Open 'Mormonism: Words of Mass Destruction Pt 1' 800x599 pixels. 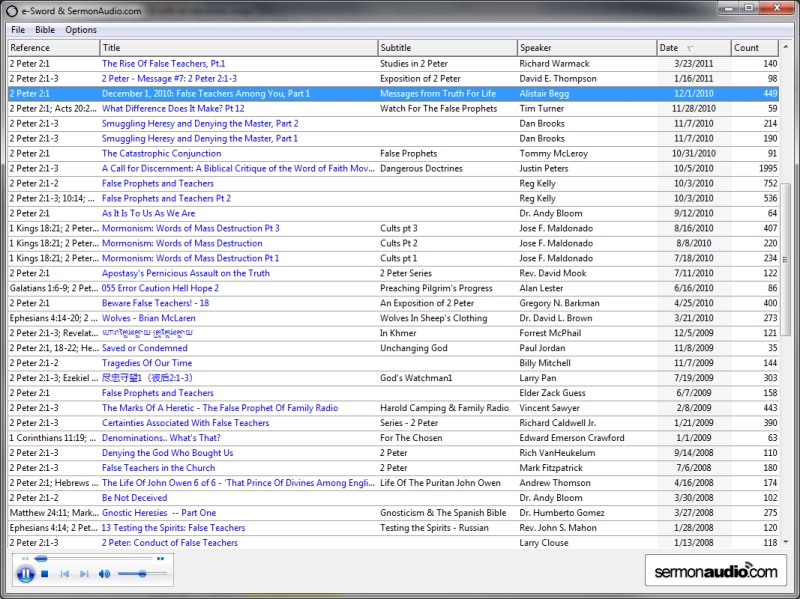click(x=190, y=258)
